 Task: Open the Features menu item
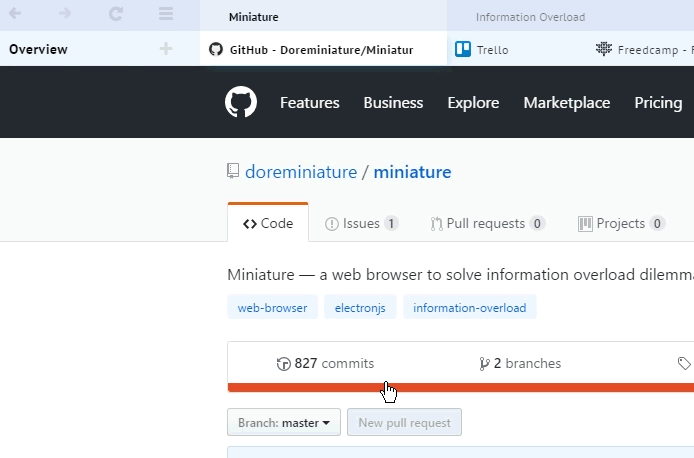(309, 103)
